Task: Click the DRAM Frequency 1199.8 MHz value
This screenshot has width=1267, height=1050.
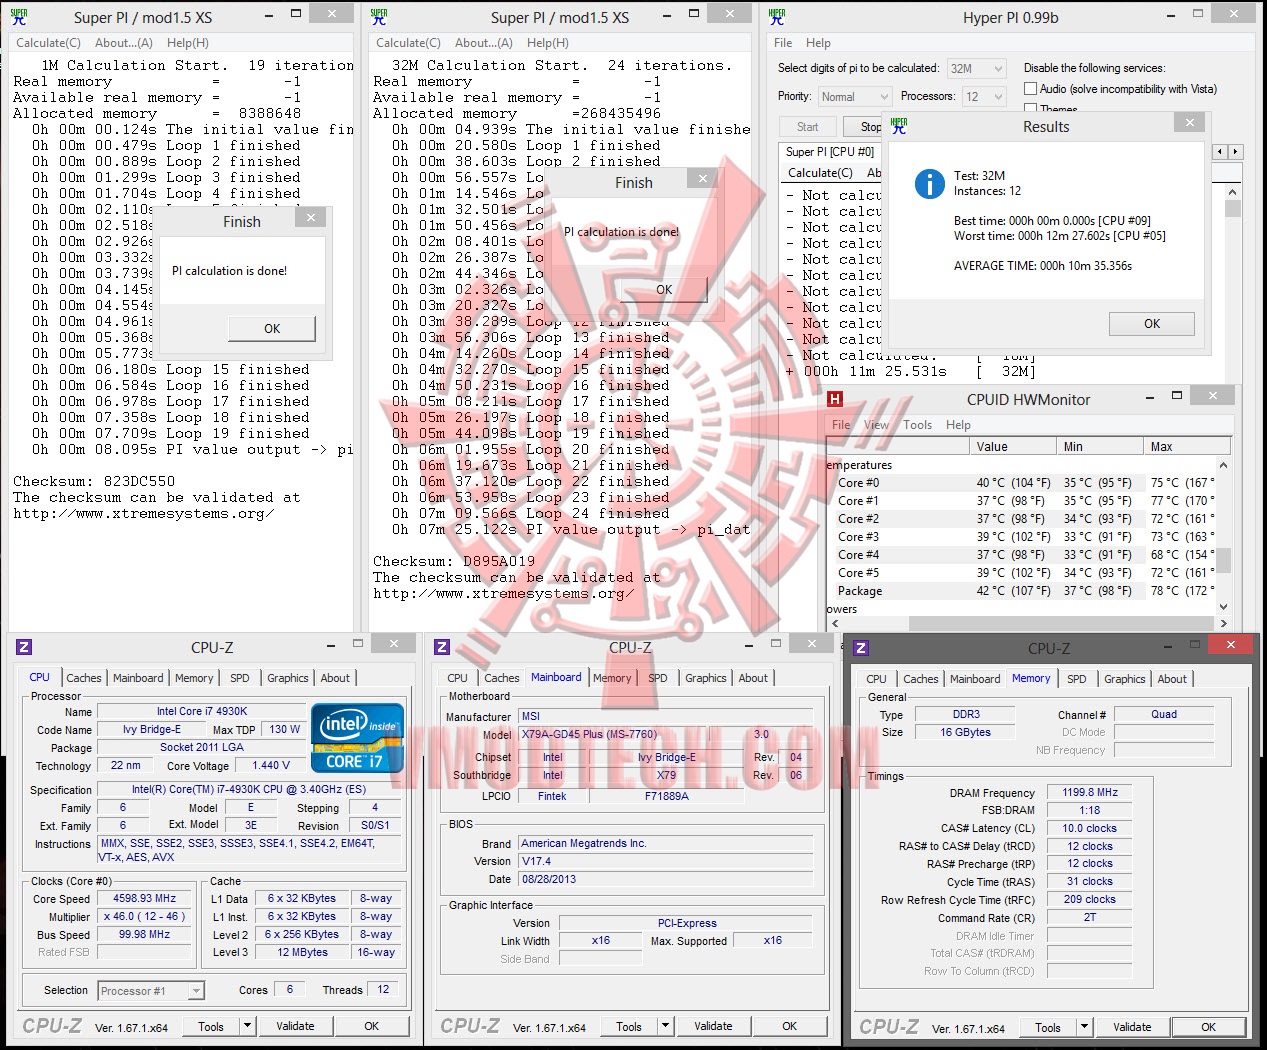Action: pos(1090,792)
